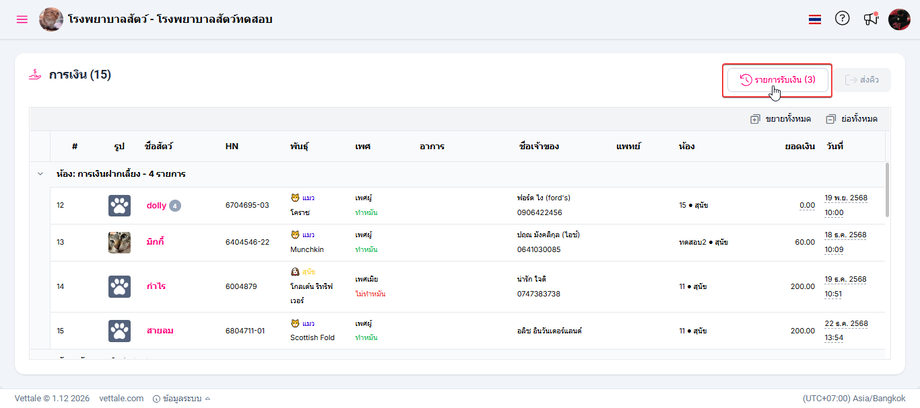This screenshot has height=408, width=920.
Task: Expand all groups with ขยายทั้งหมด
Action: click(x=780, y=119)
